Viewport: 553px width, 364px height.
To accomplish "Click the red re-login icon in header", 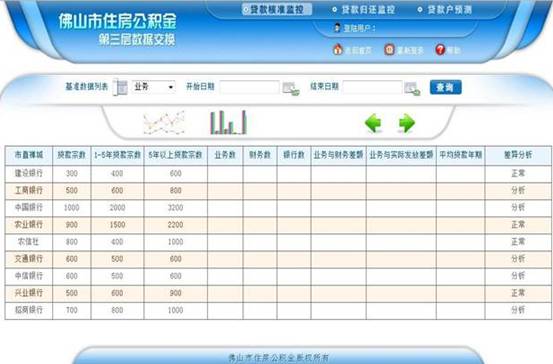I will click(x=389, y=49).
